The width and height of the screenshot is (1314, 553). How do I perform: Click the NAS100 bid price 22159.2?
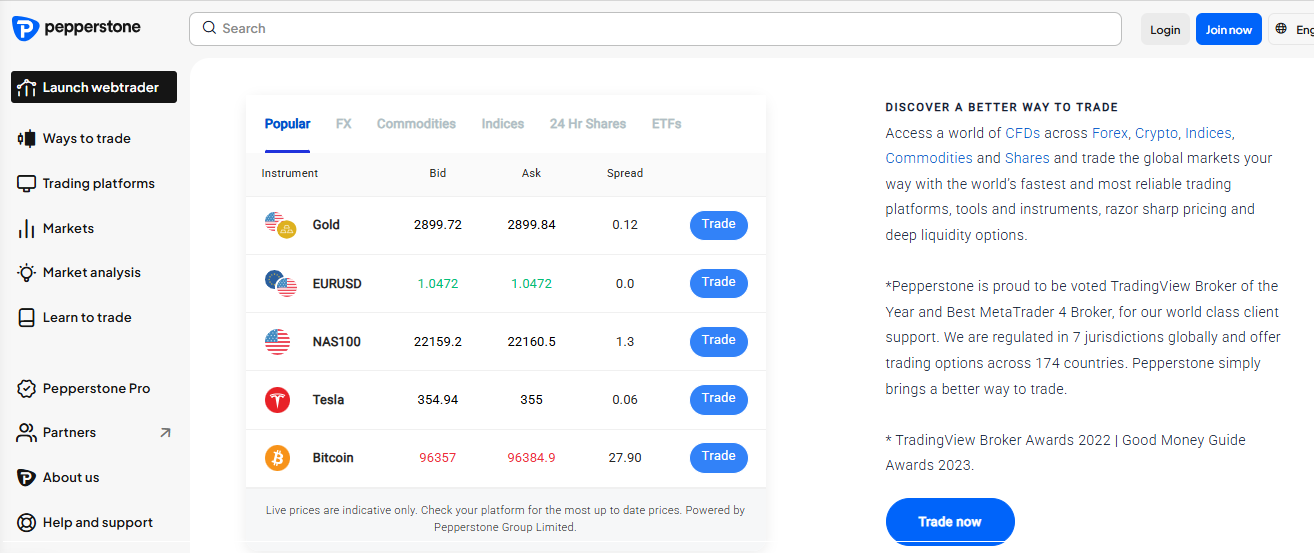(x=438, y=342)
